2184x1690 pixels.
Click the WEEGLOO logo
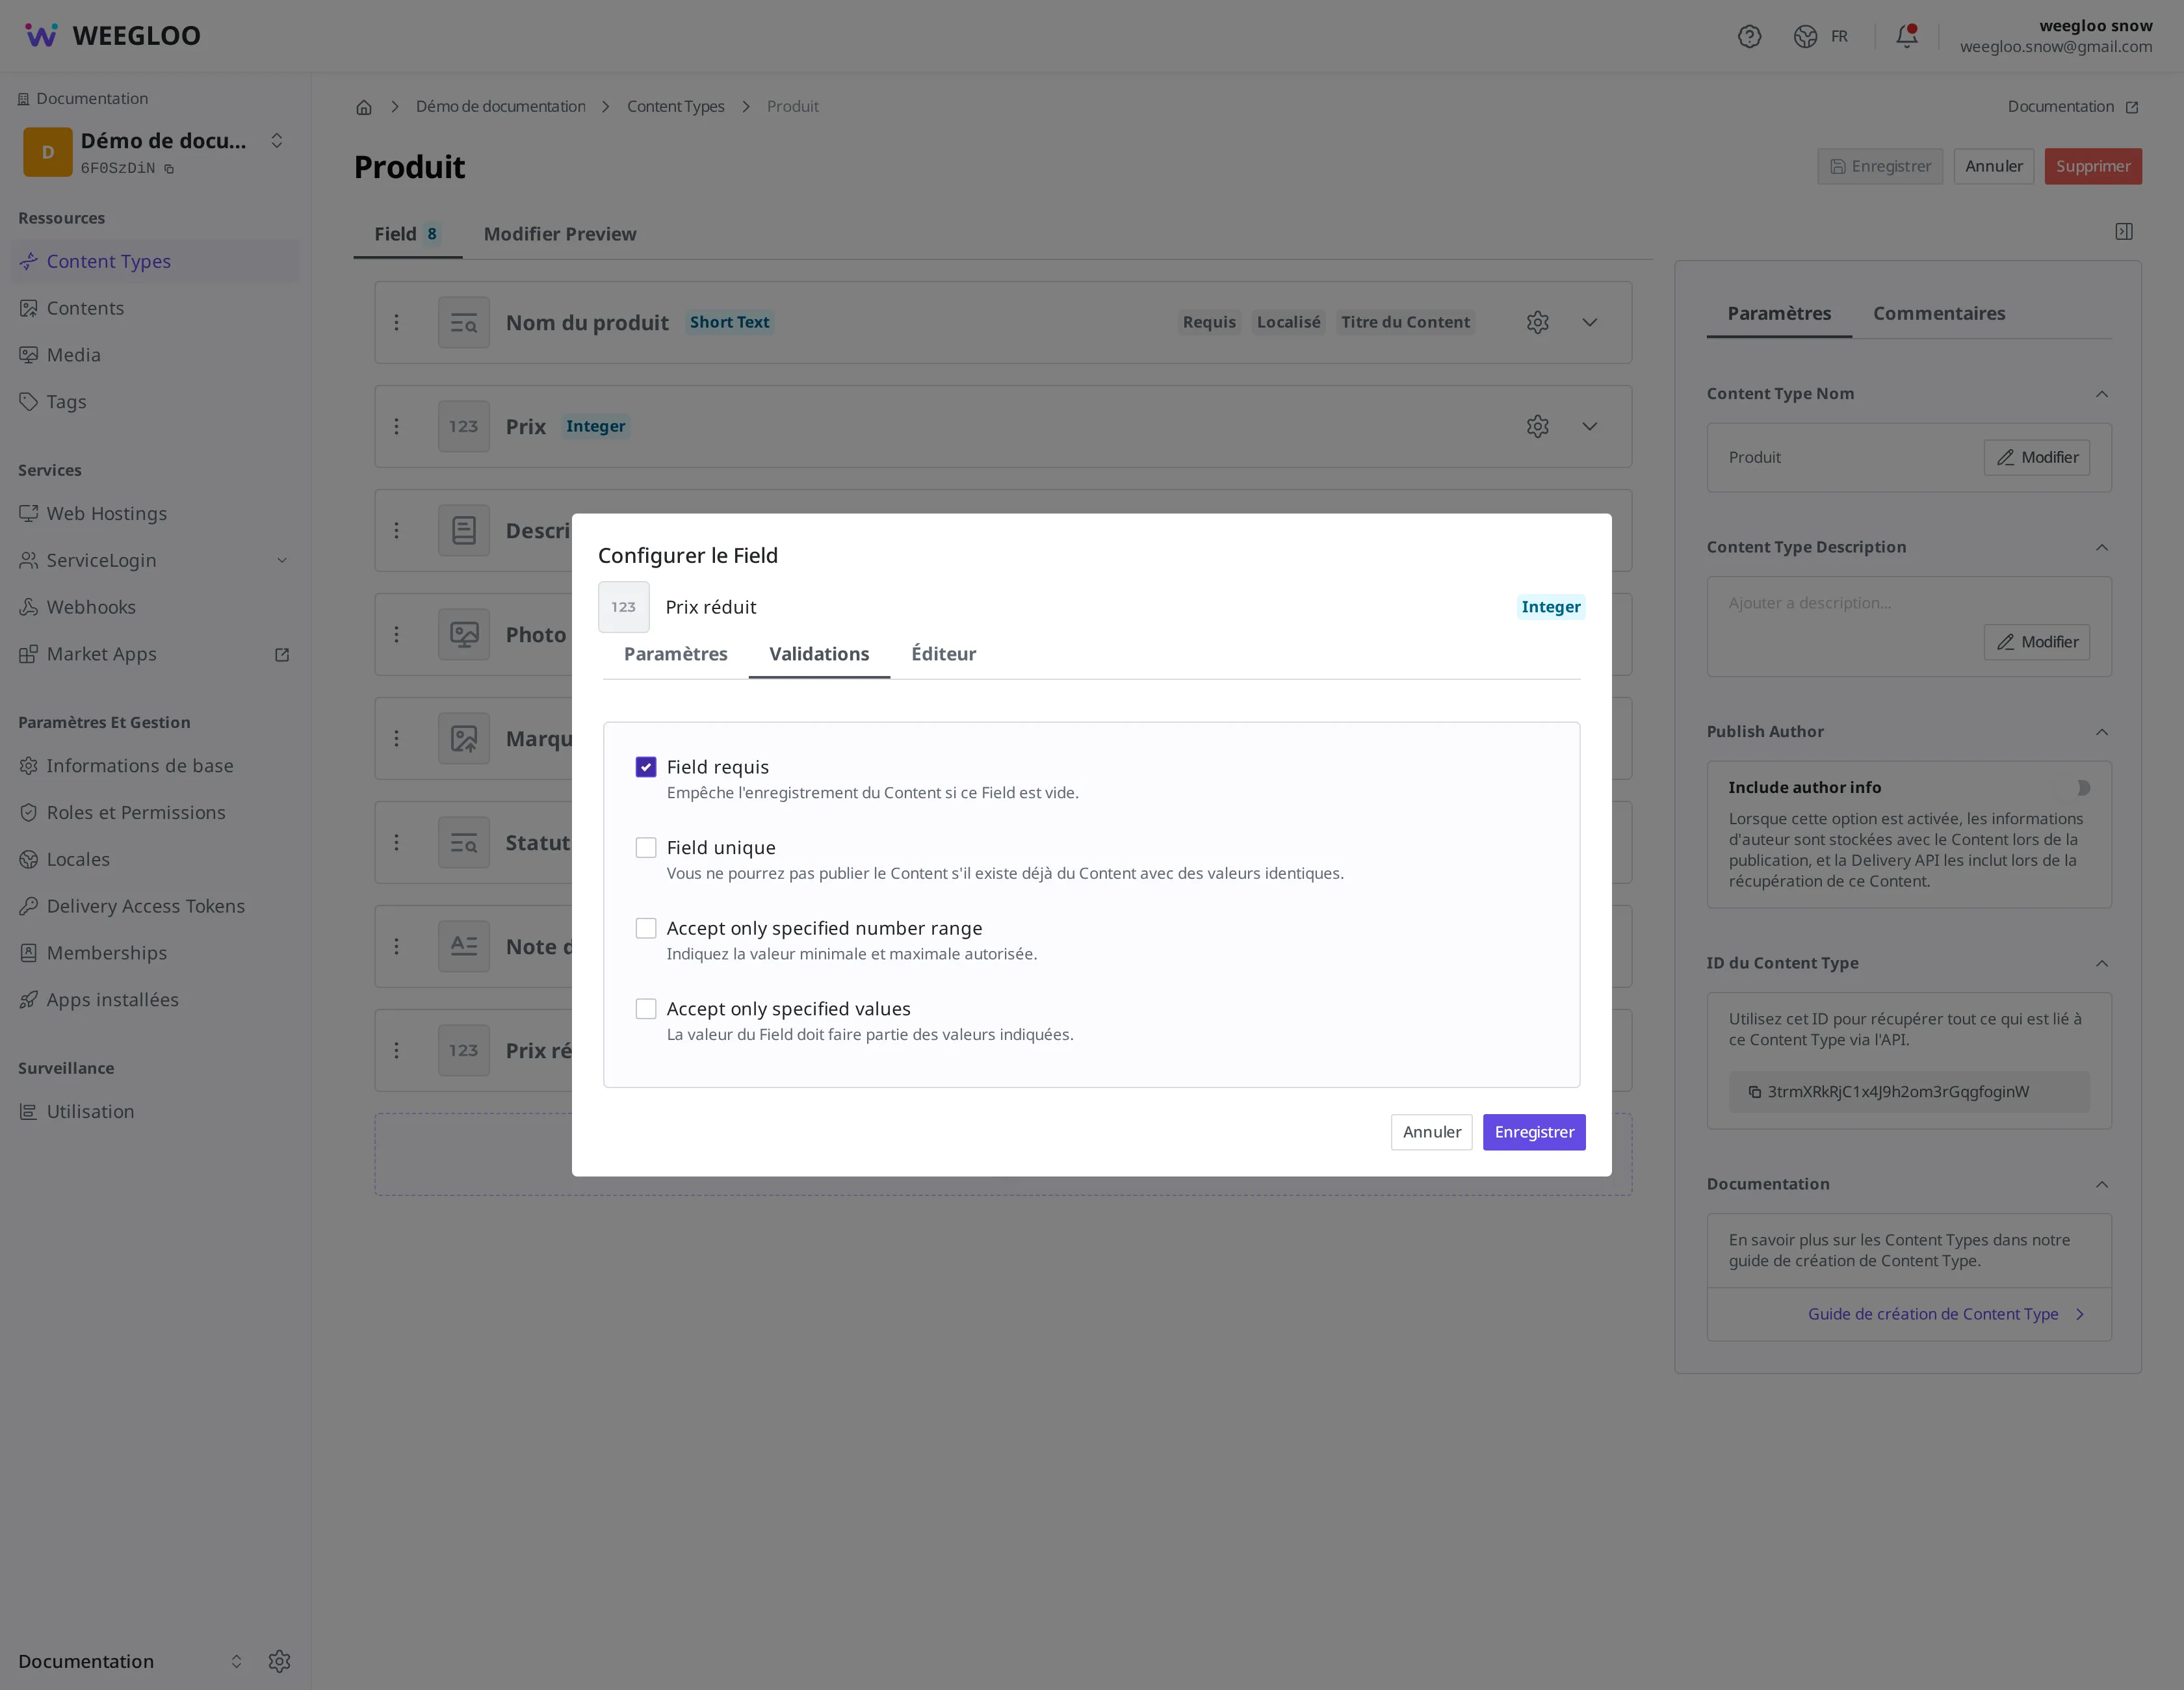(x=112, y=36)
